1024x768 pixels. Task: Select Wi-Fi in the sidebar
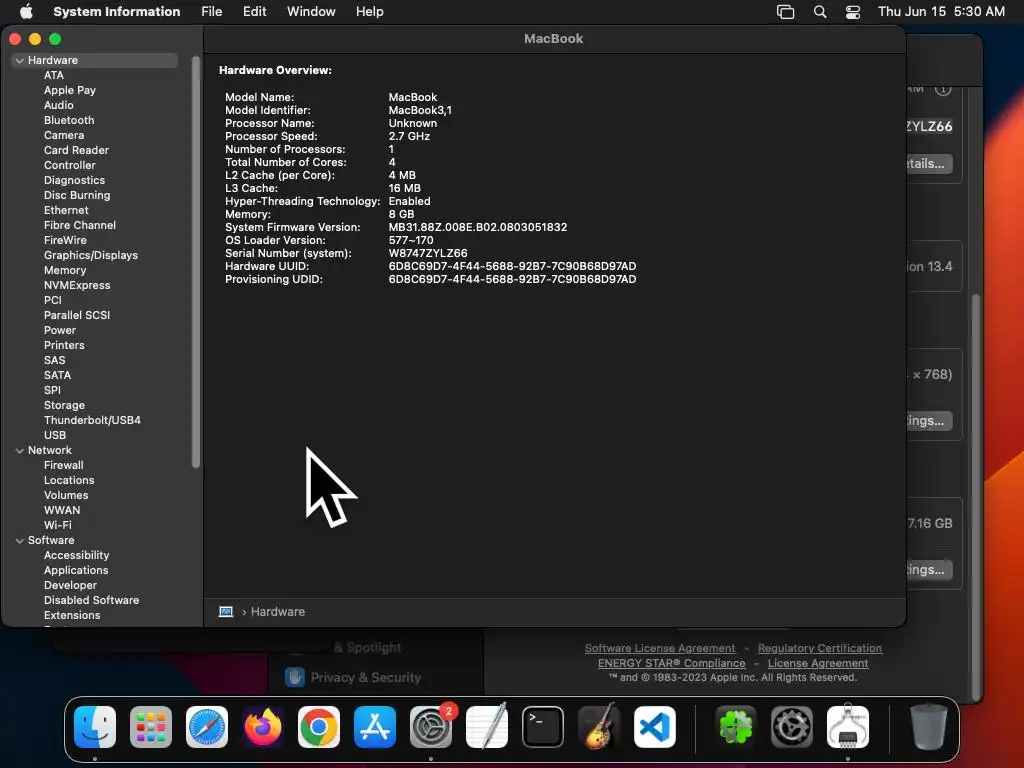point(57,526)
